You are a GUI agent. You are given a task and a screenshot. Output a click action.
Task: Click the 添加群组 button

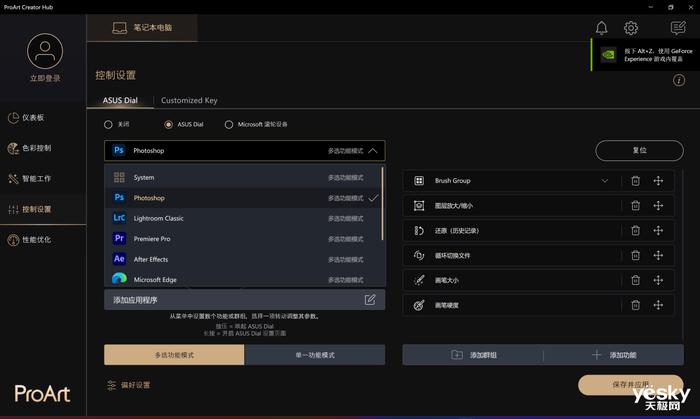[473, 355]
